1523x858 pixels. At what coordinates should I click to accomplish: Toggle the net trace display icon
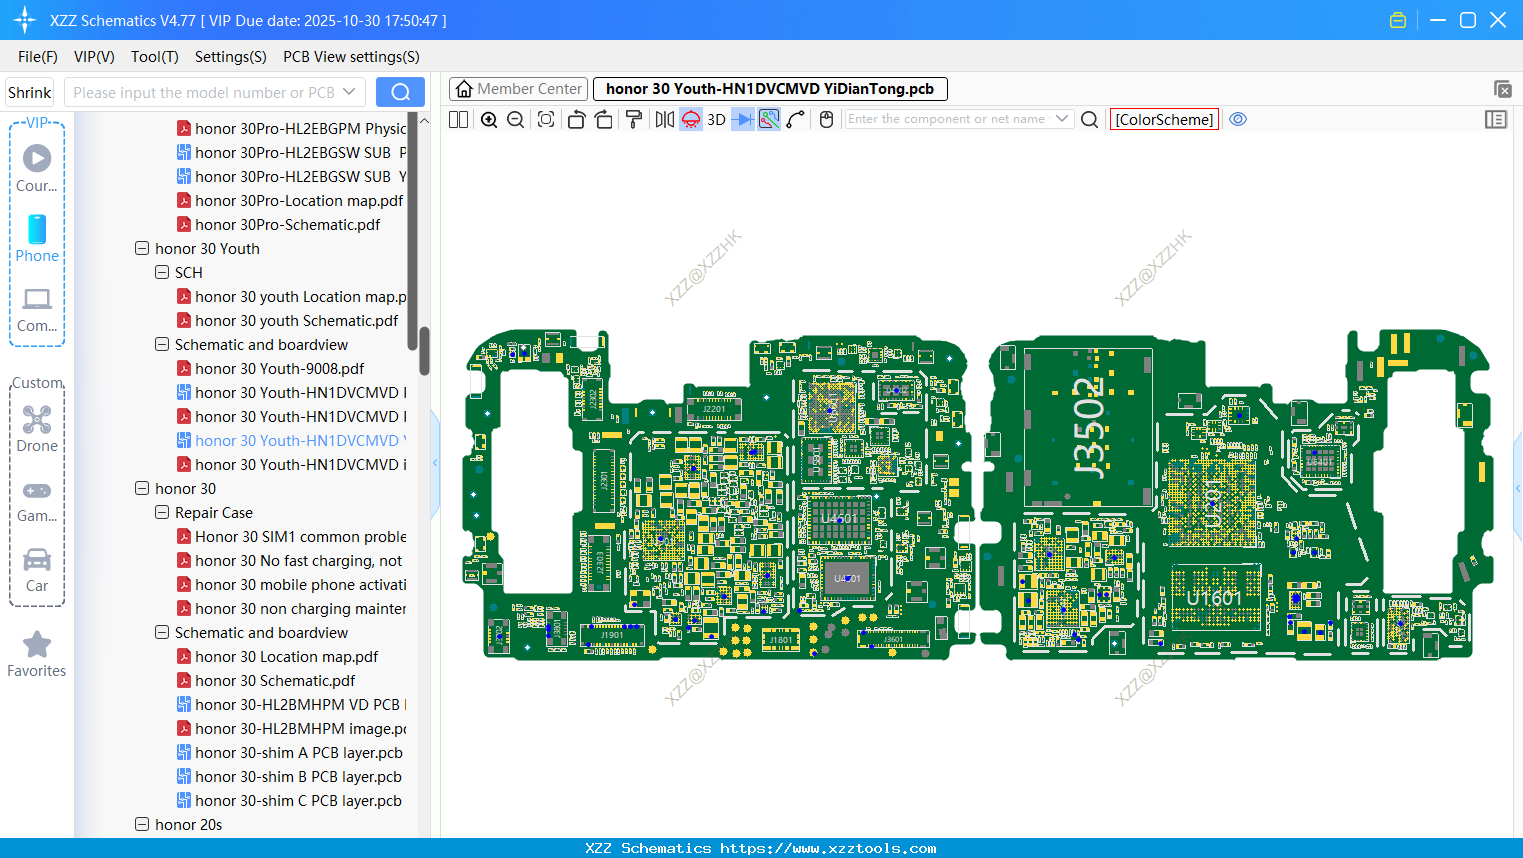click(x=769, y=119)
